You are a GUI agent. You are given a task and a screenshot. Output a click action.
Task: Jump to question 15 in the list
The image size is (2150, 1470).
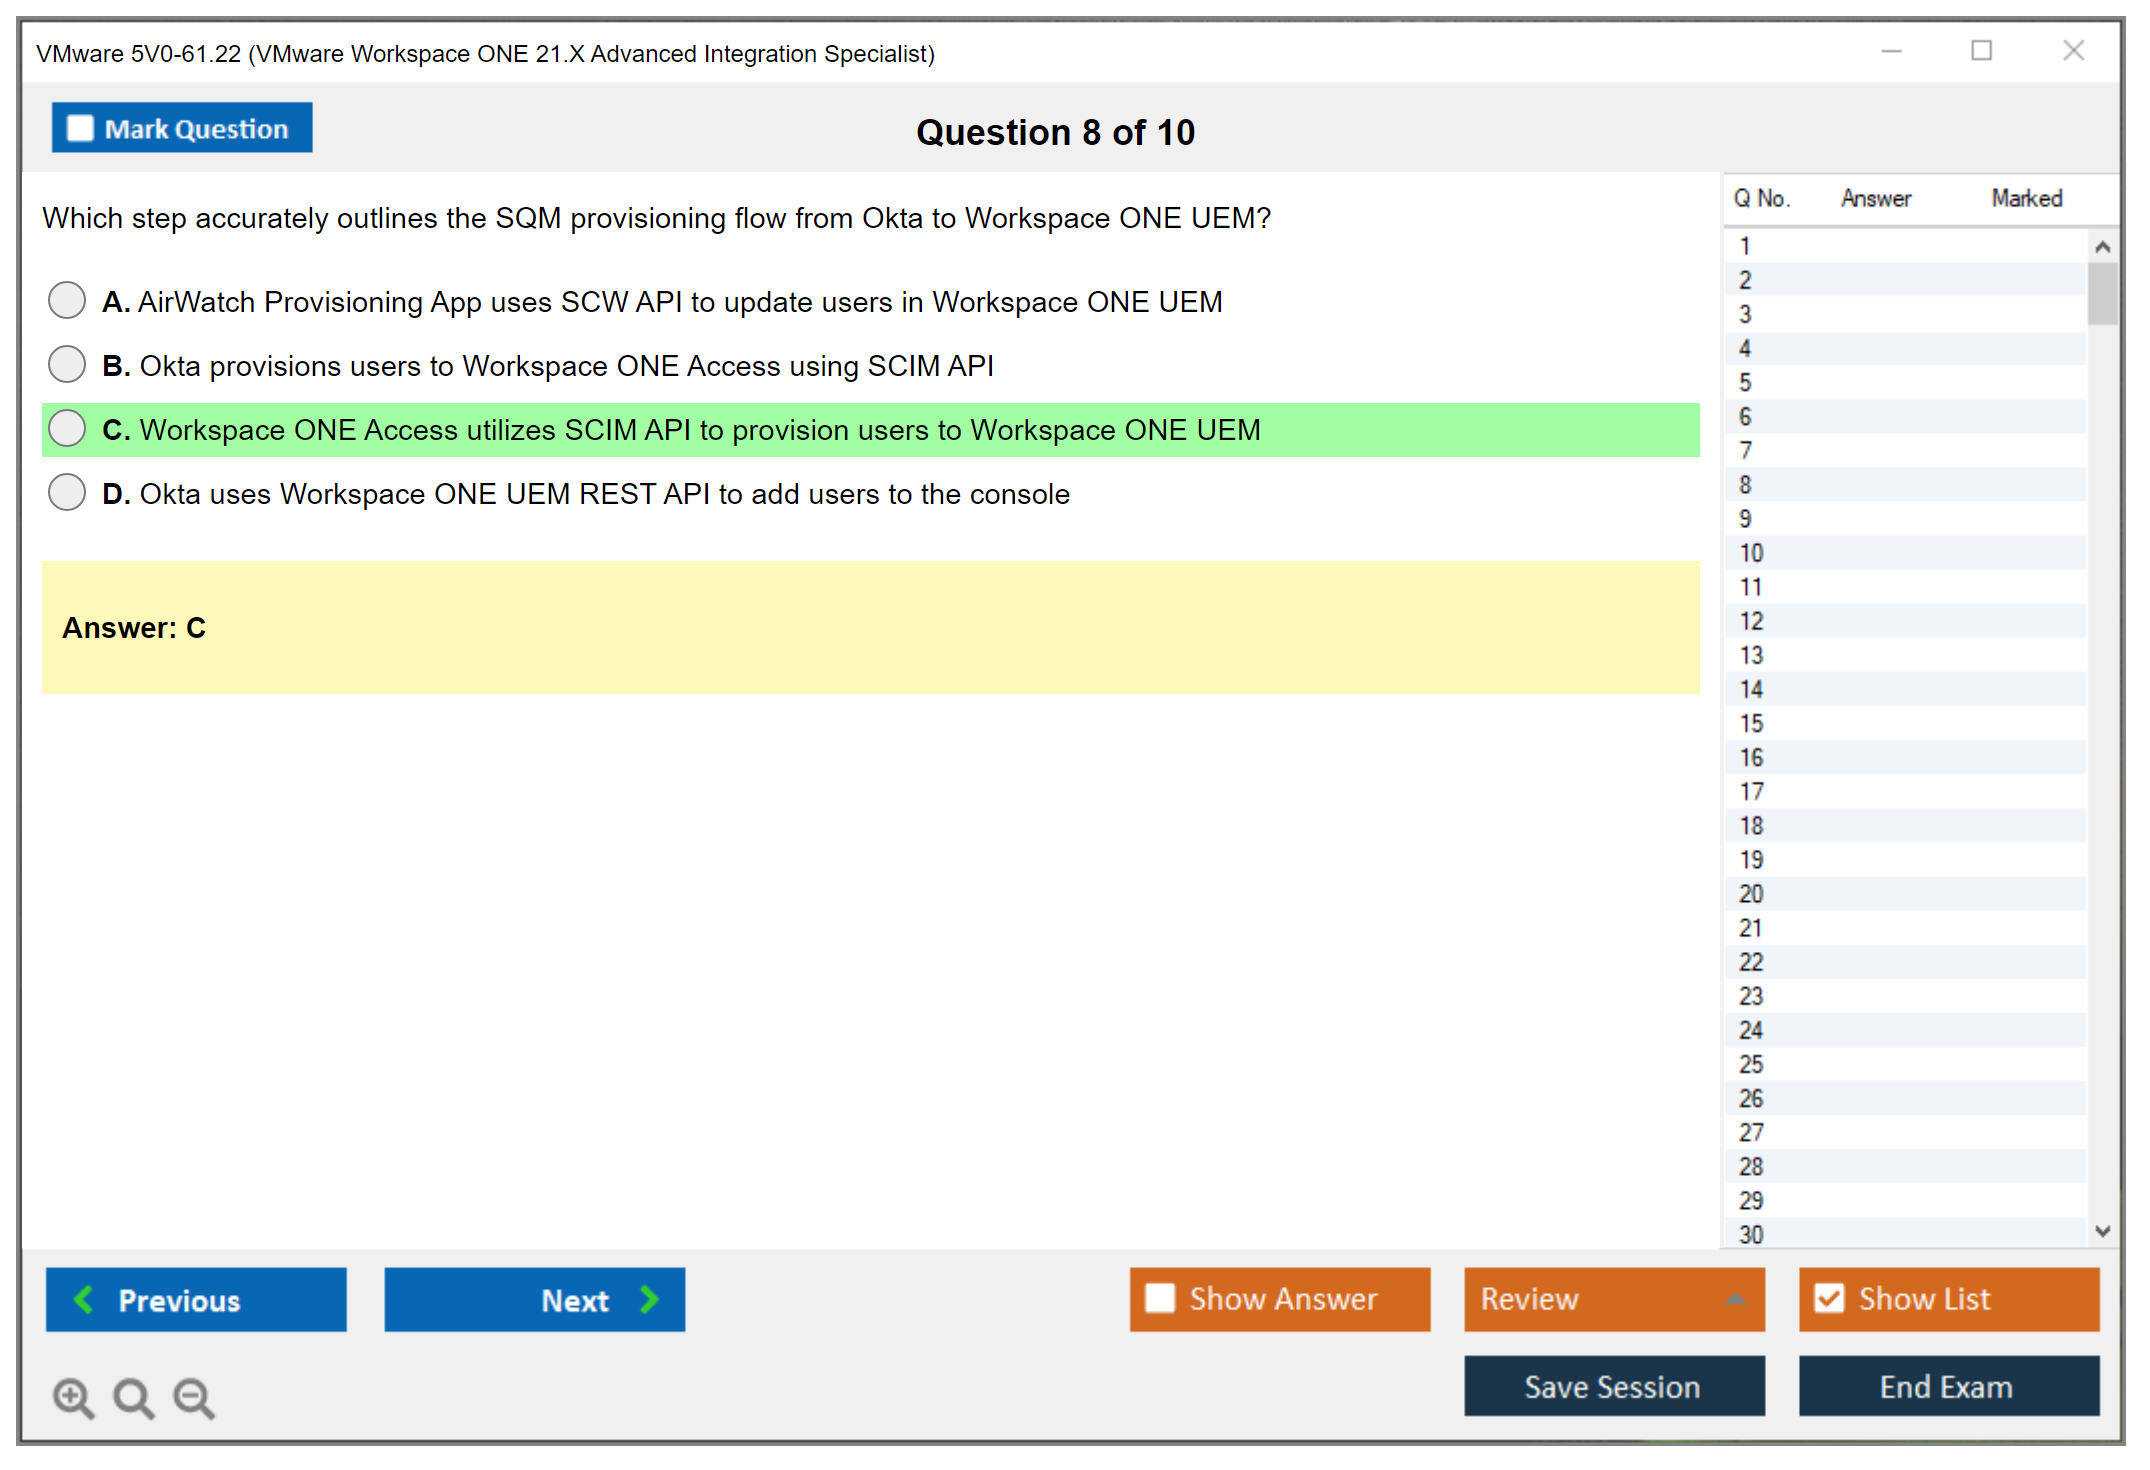[x=1751, y=723]
